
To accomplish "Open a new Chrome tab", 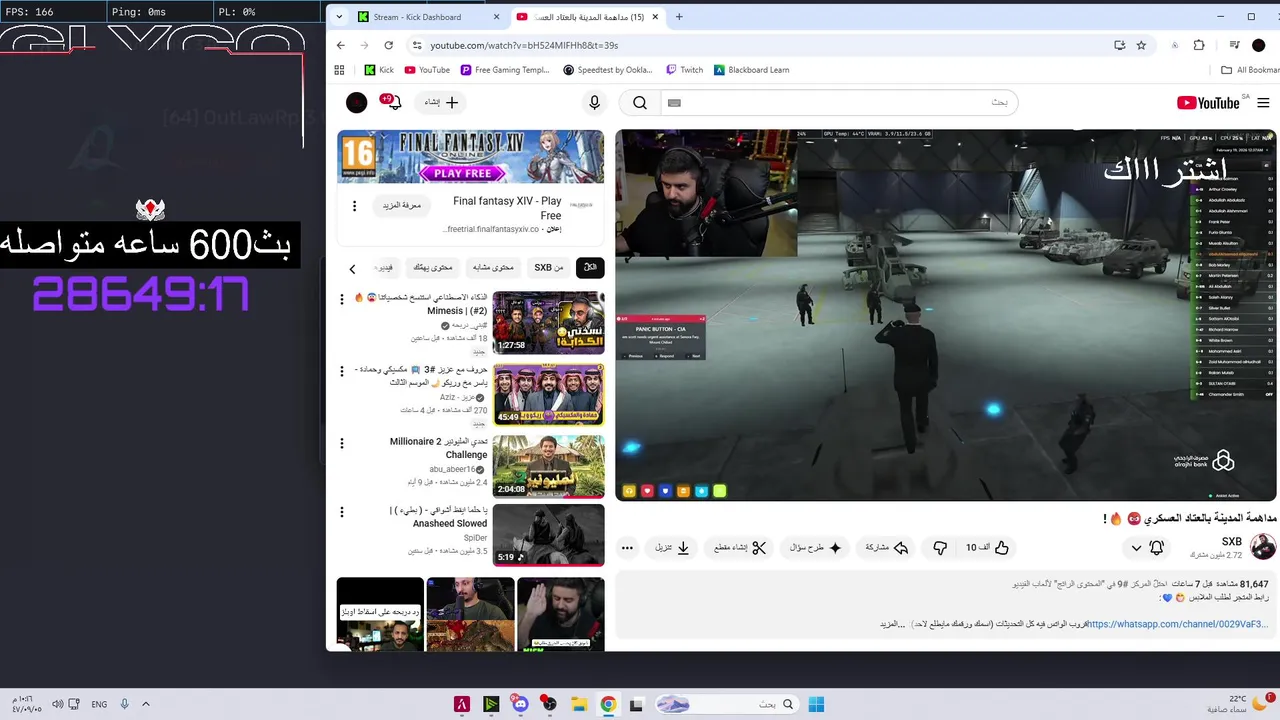I will (679, 17).
